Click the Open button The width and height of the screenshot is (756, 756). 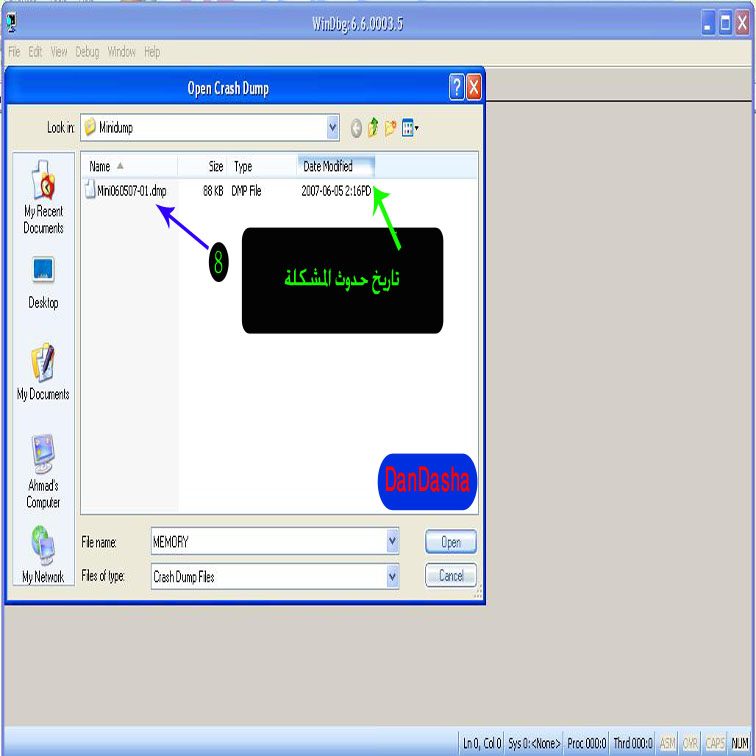451,542
